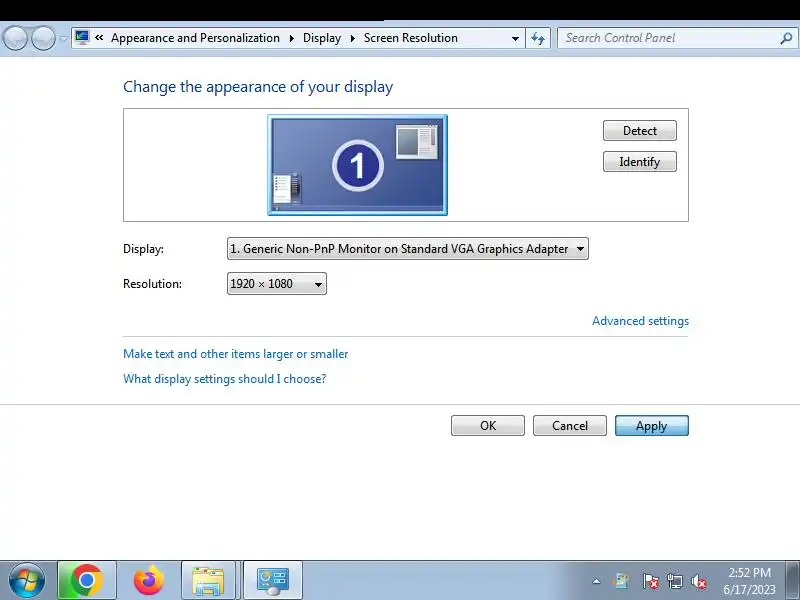The width and height of the screenshot is (800, 600).
Task: Open Windows Explorer from taskbar
Action: 208,581
